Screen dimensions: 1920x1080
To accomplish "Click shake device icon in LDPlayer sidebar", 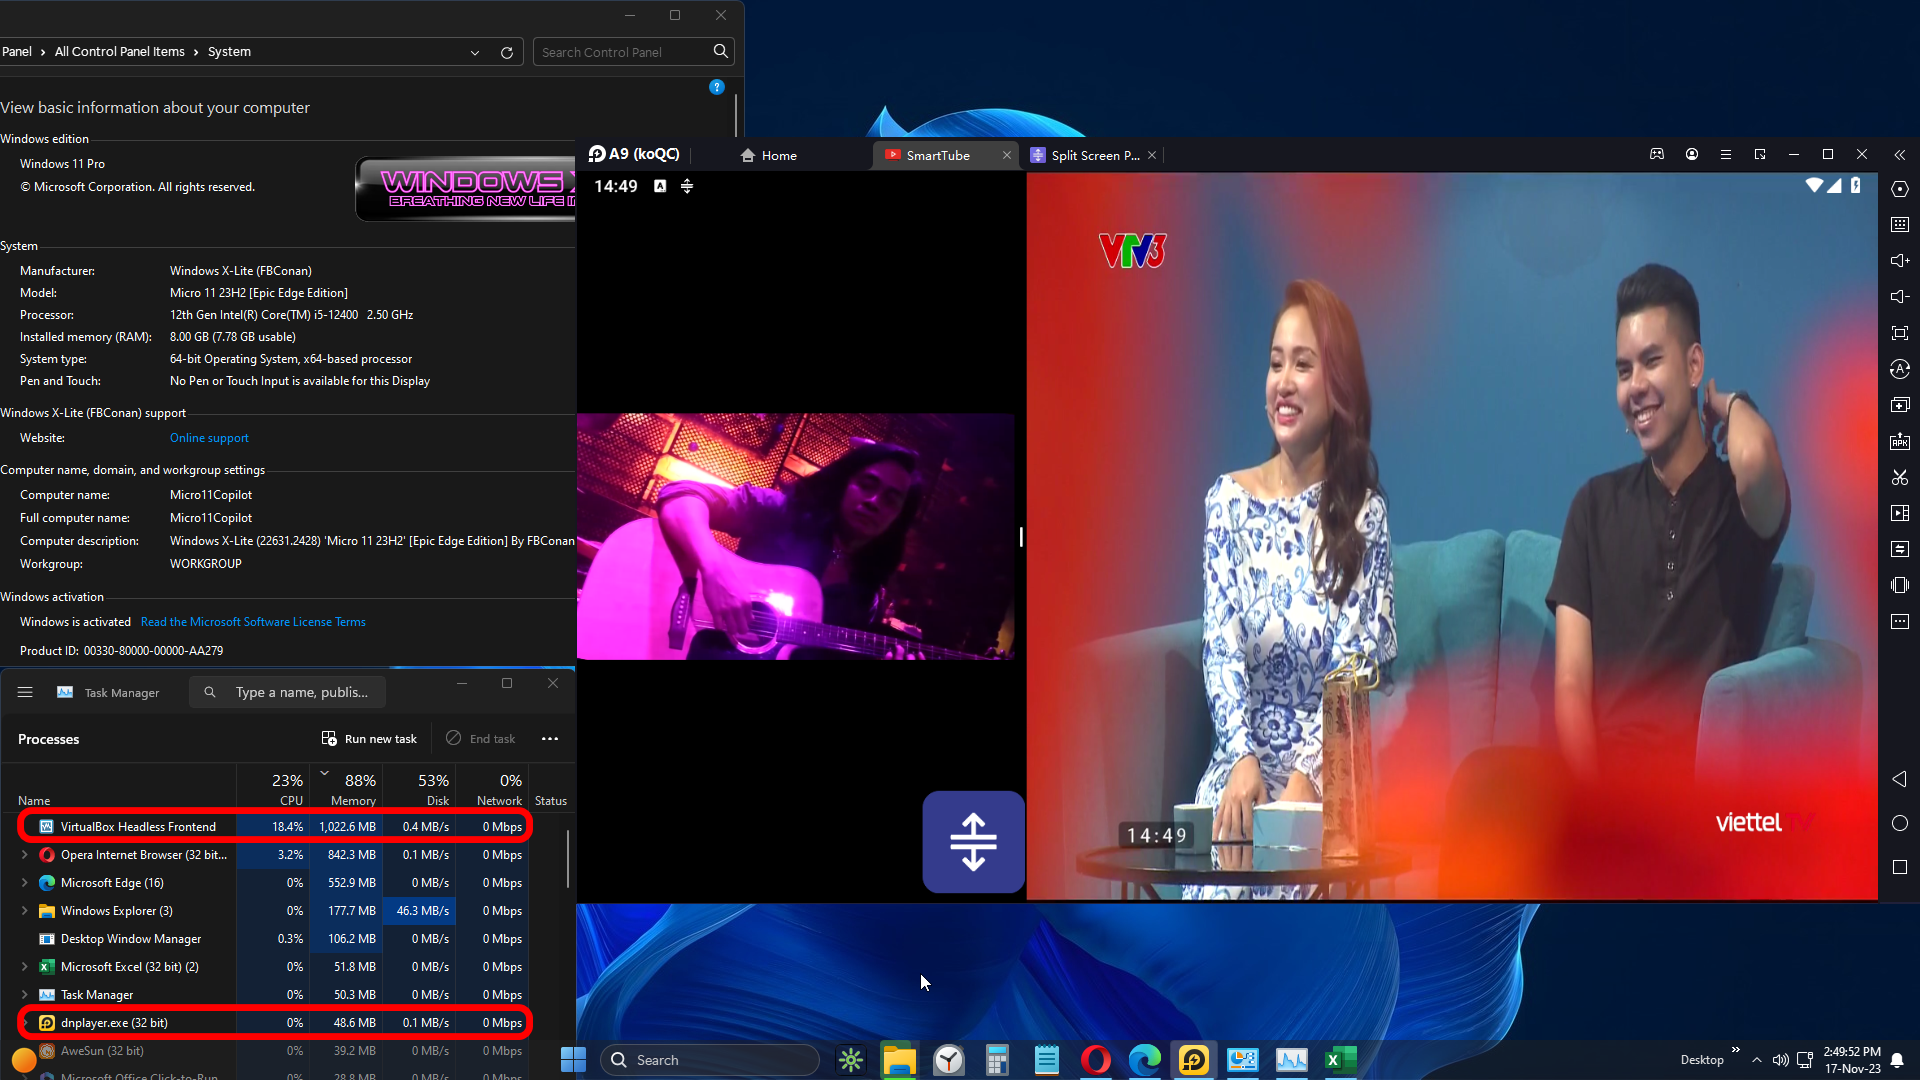I will pyautogui.click(x=1900, y=585).
